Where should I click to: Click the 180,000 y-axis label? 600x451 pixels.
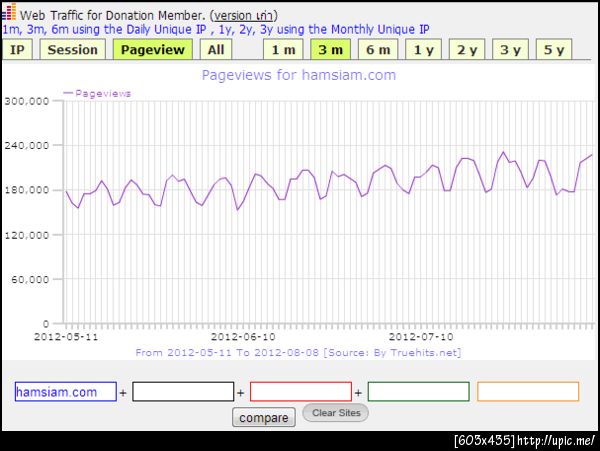27,190
